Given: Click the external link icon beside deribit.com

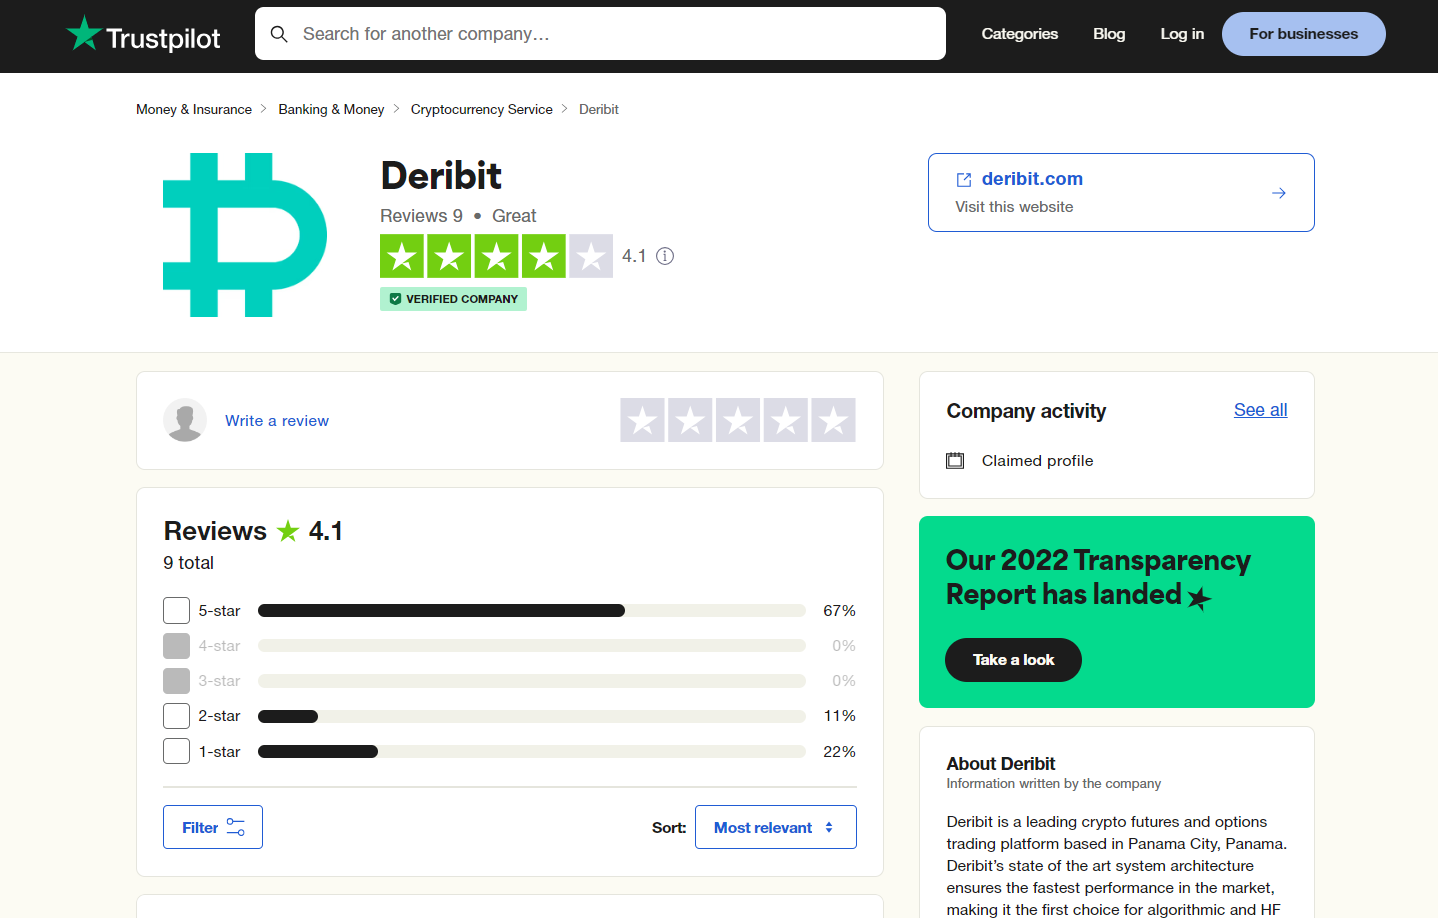Looking at the screenshot, I should pos(964,180).
